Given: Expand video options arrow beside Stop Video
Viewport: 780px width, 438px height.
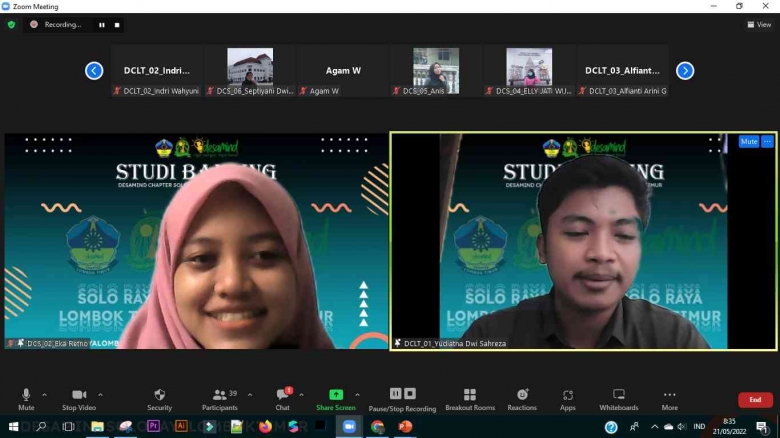Looking at the screenshot, I should (x=100, y=394).
